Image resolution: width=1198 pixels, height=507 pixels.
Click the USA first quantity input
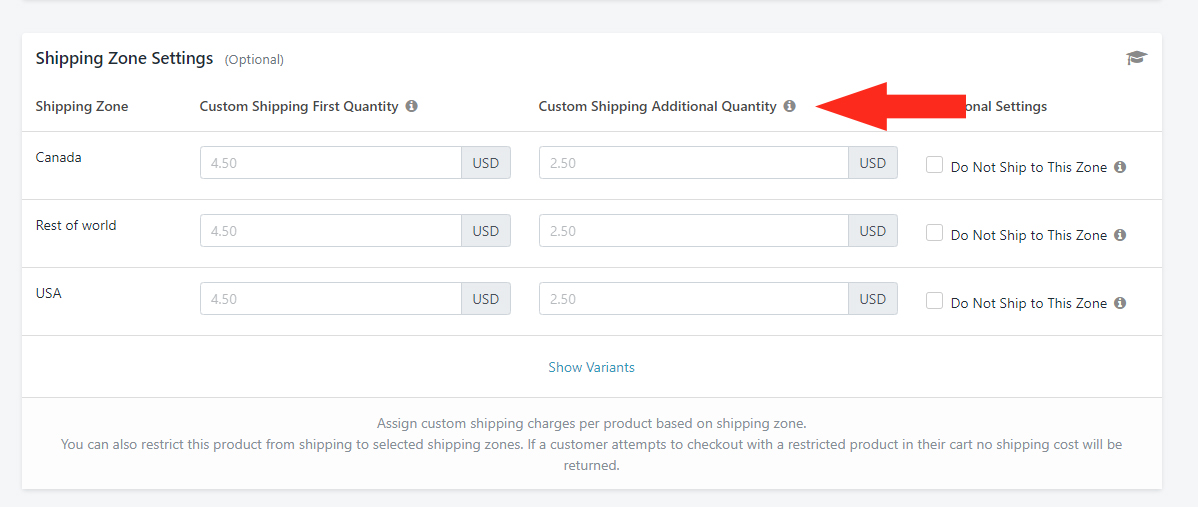click(331, 299)
